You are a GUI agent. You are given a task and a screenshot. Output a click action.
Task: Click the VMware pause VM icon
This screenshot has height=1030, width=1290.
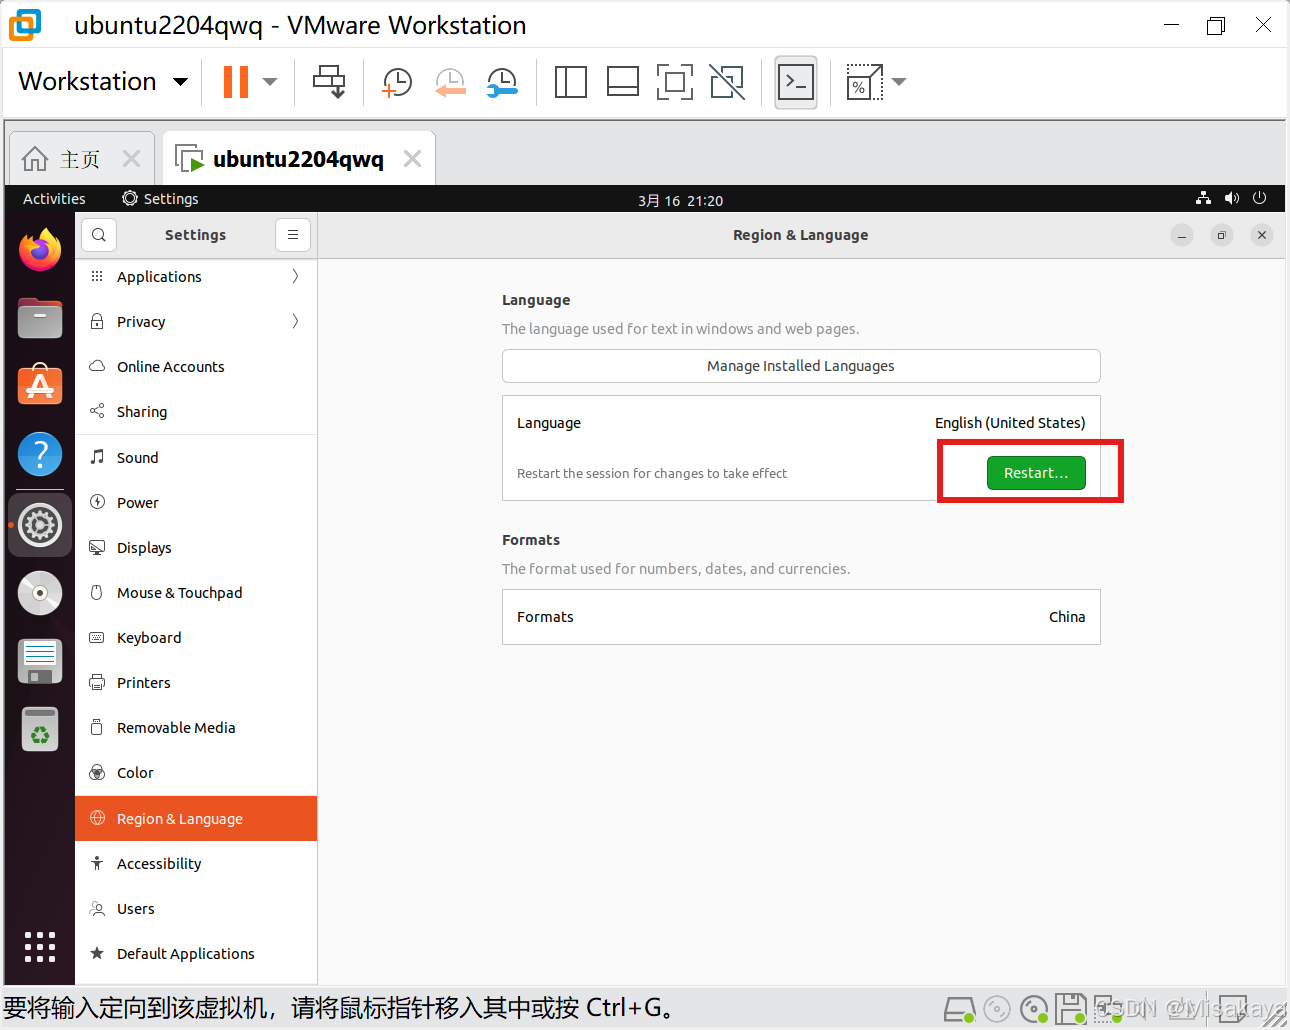[x=236, y=82]
